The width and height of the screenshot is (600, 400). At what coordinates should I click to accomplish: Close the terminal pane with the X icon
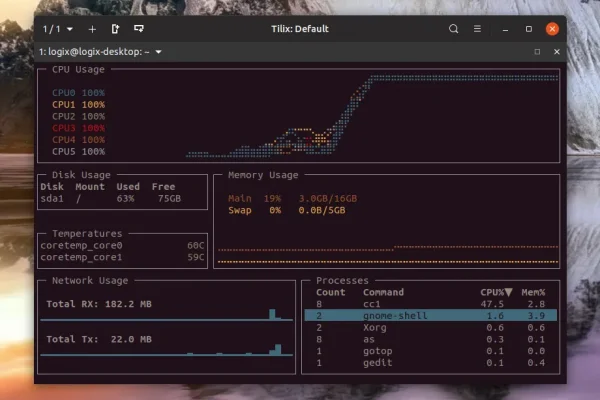[x=557, y=52]
